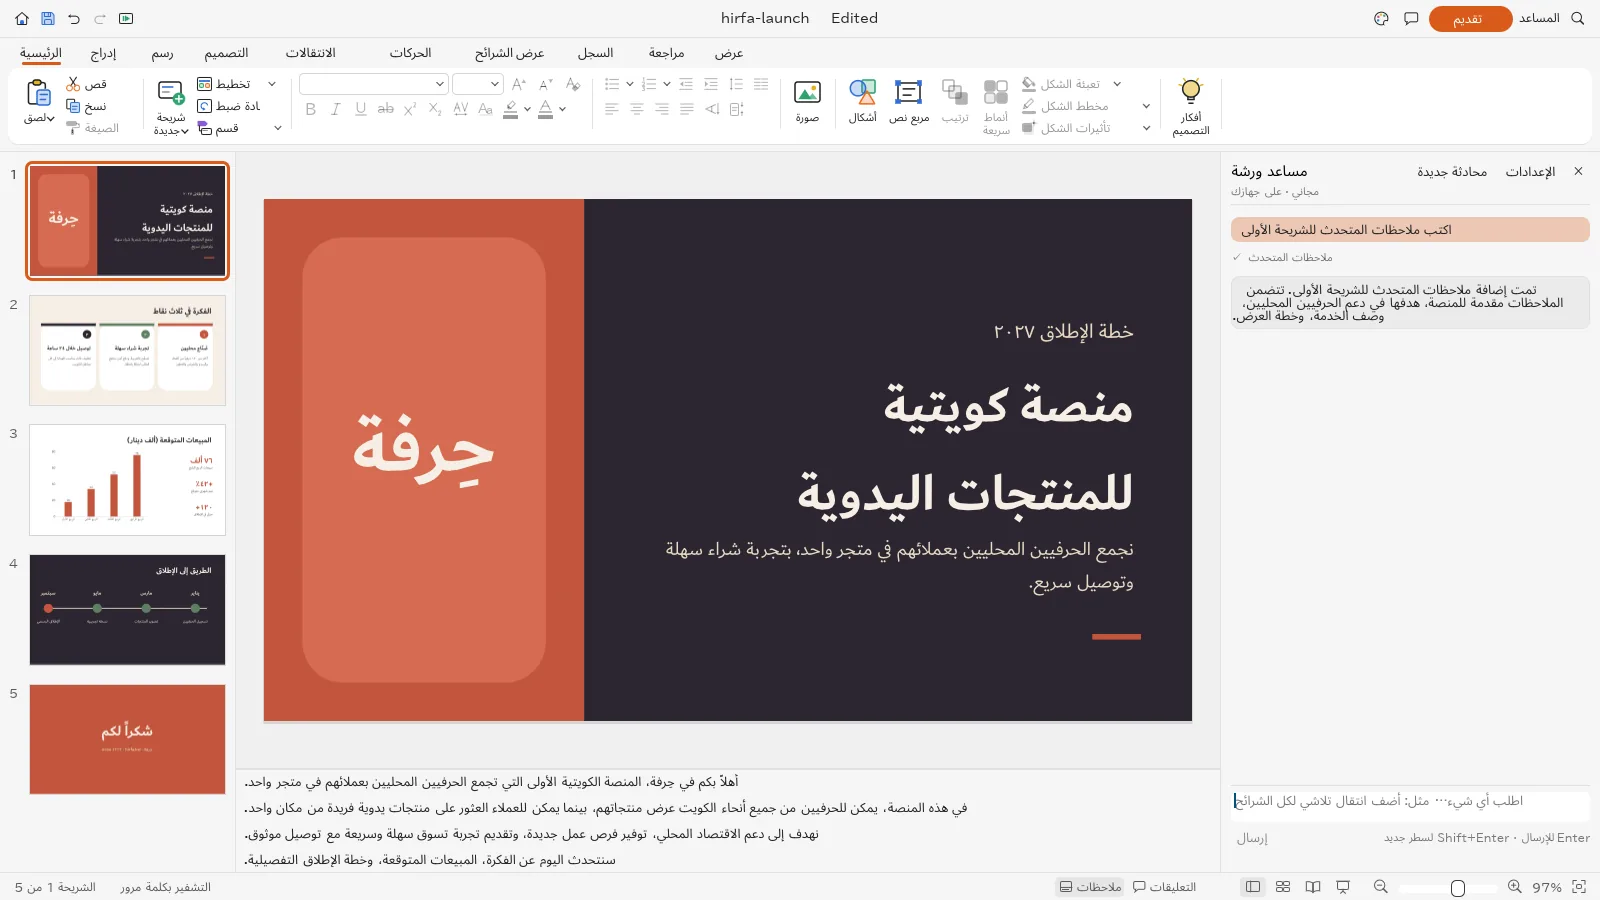Expand the bullet list dropdown arrow
The height and width of the screenshot is (900, 1600).
pyautogui.click(x=629, y=84)
